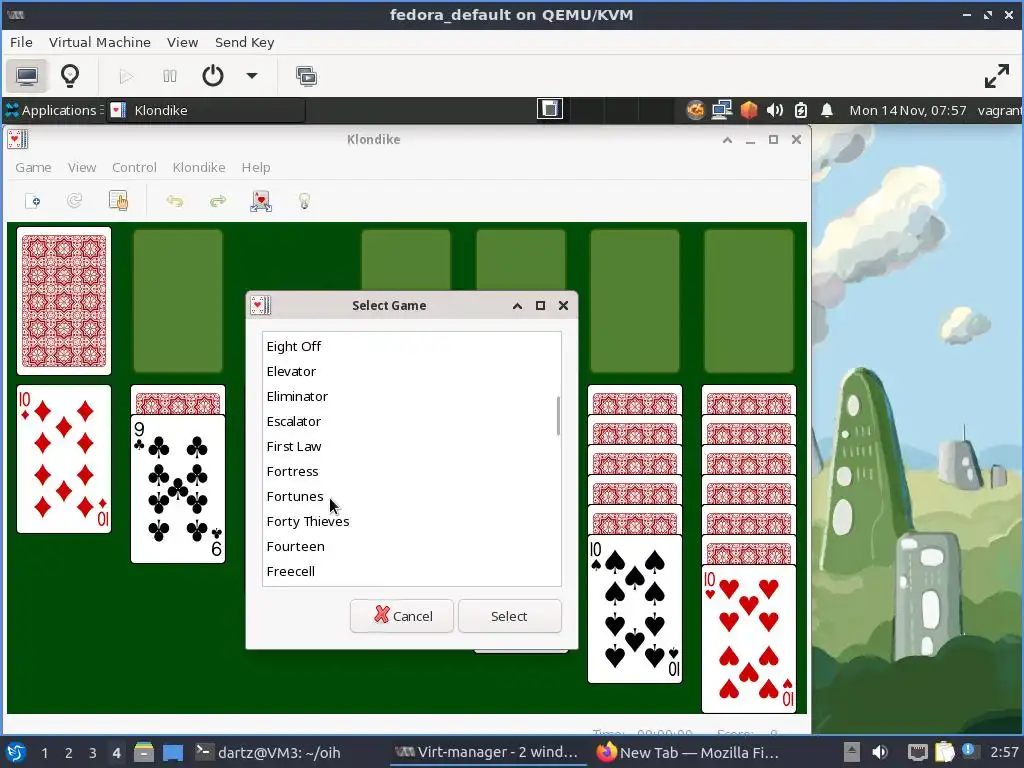Select Fortunes in game list
Image resolution: width=1024 pixels, height=768 pixels.
pyautogui.click(x=411, y=496)
